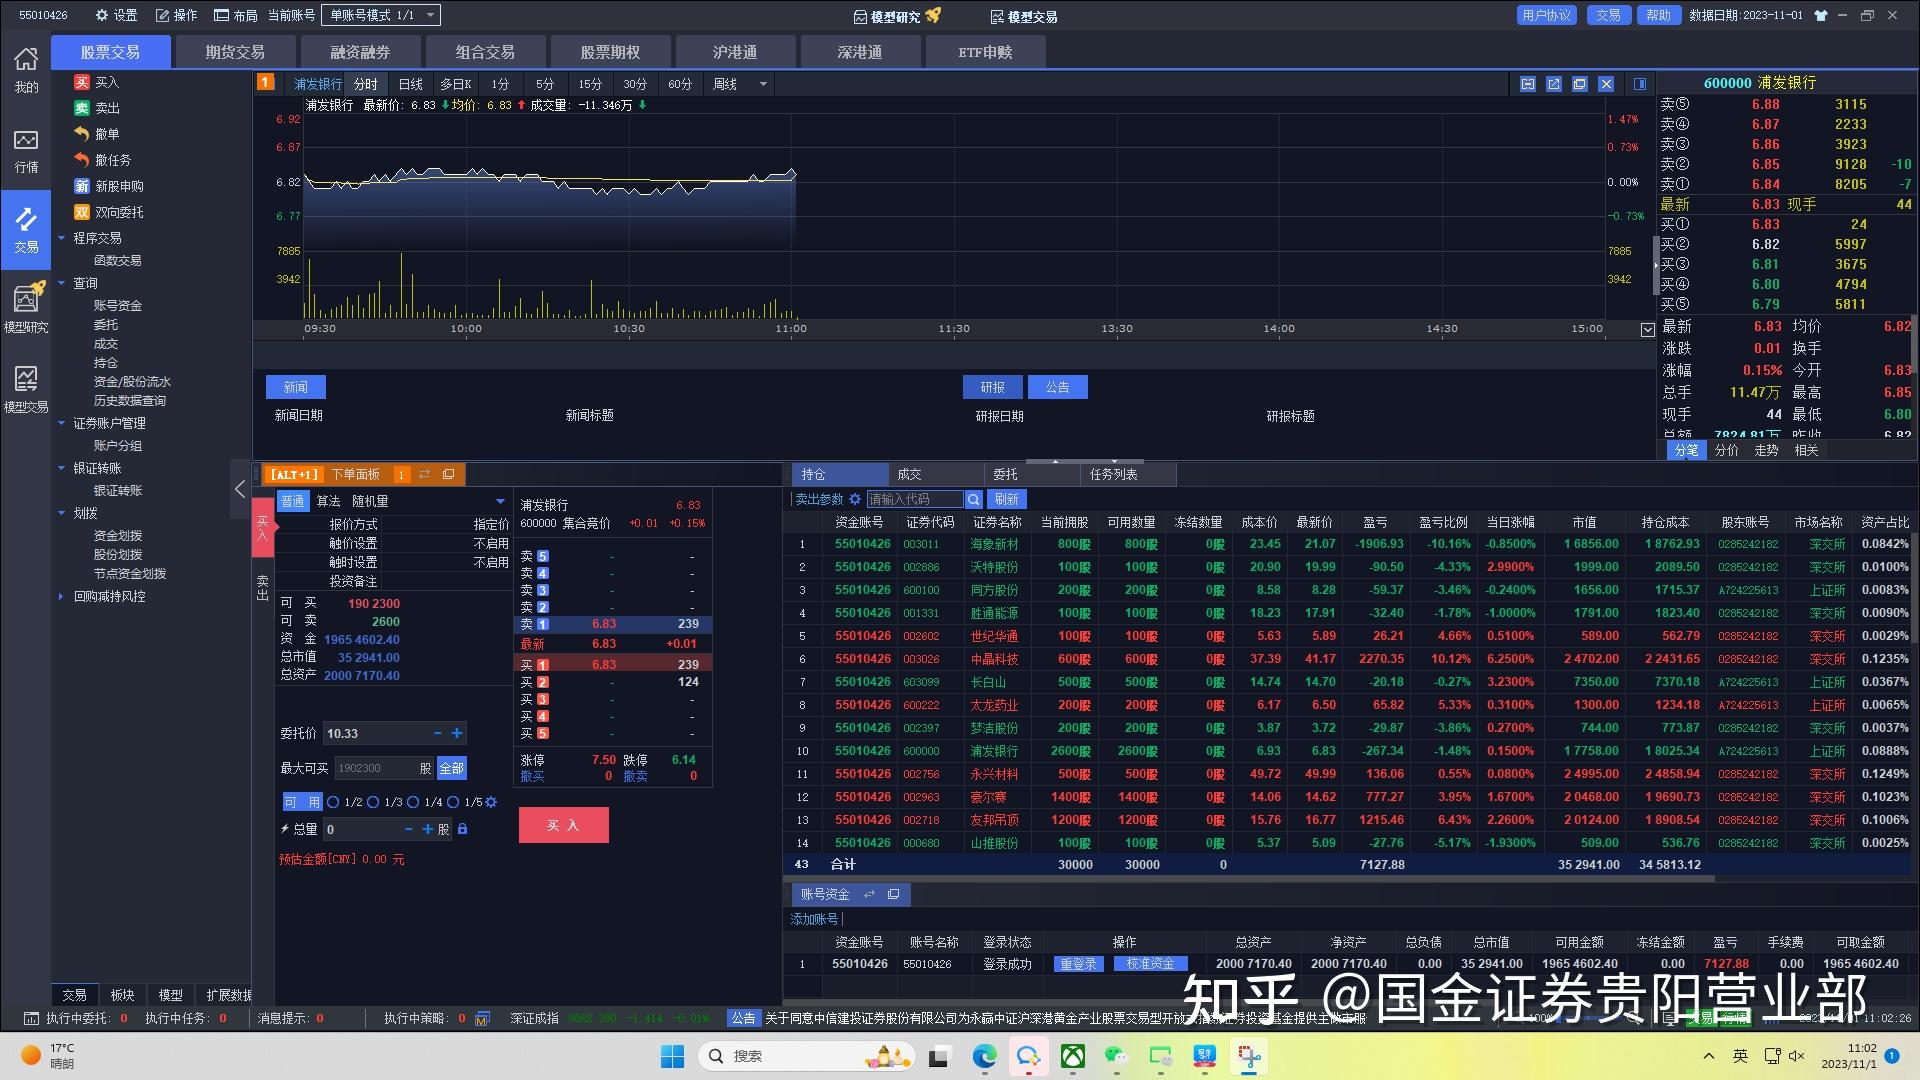1920x1080 pixels.
Task: Select the 1/5 position radio button
Action: point(453,802)
